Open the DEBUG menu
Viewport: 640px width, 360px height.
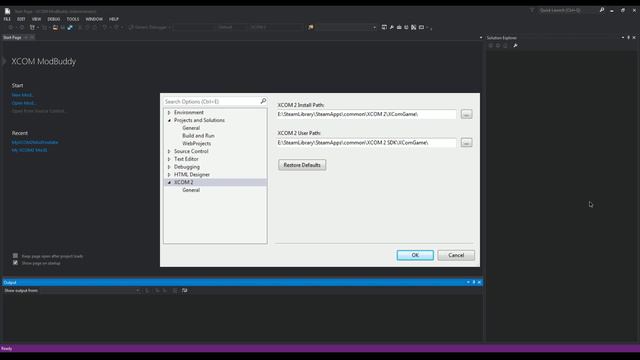pos(53,19)
